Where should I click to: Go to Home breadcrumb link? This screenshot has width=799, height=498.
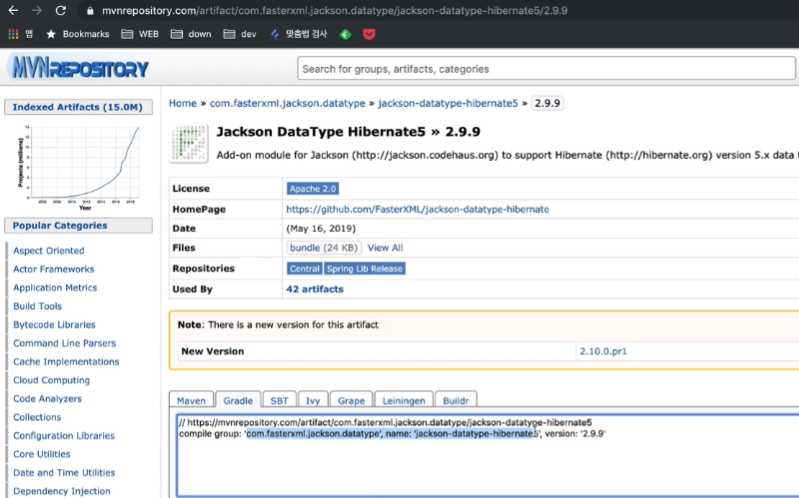coord(182,103)
